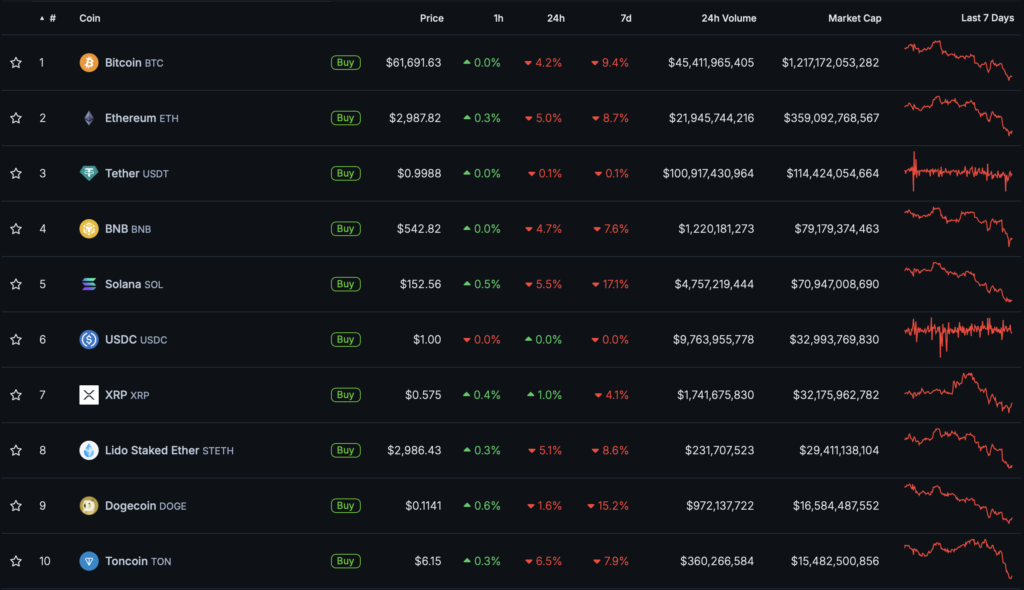The width and height of the screenshot is (1024, 590).
Task: Click the XRP logo icon
Action: click(89, 395)
